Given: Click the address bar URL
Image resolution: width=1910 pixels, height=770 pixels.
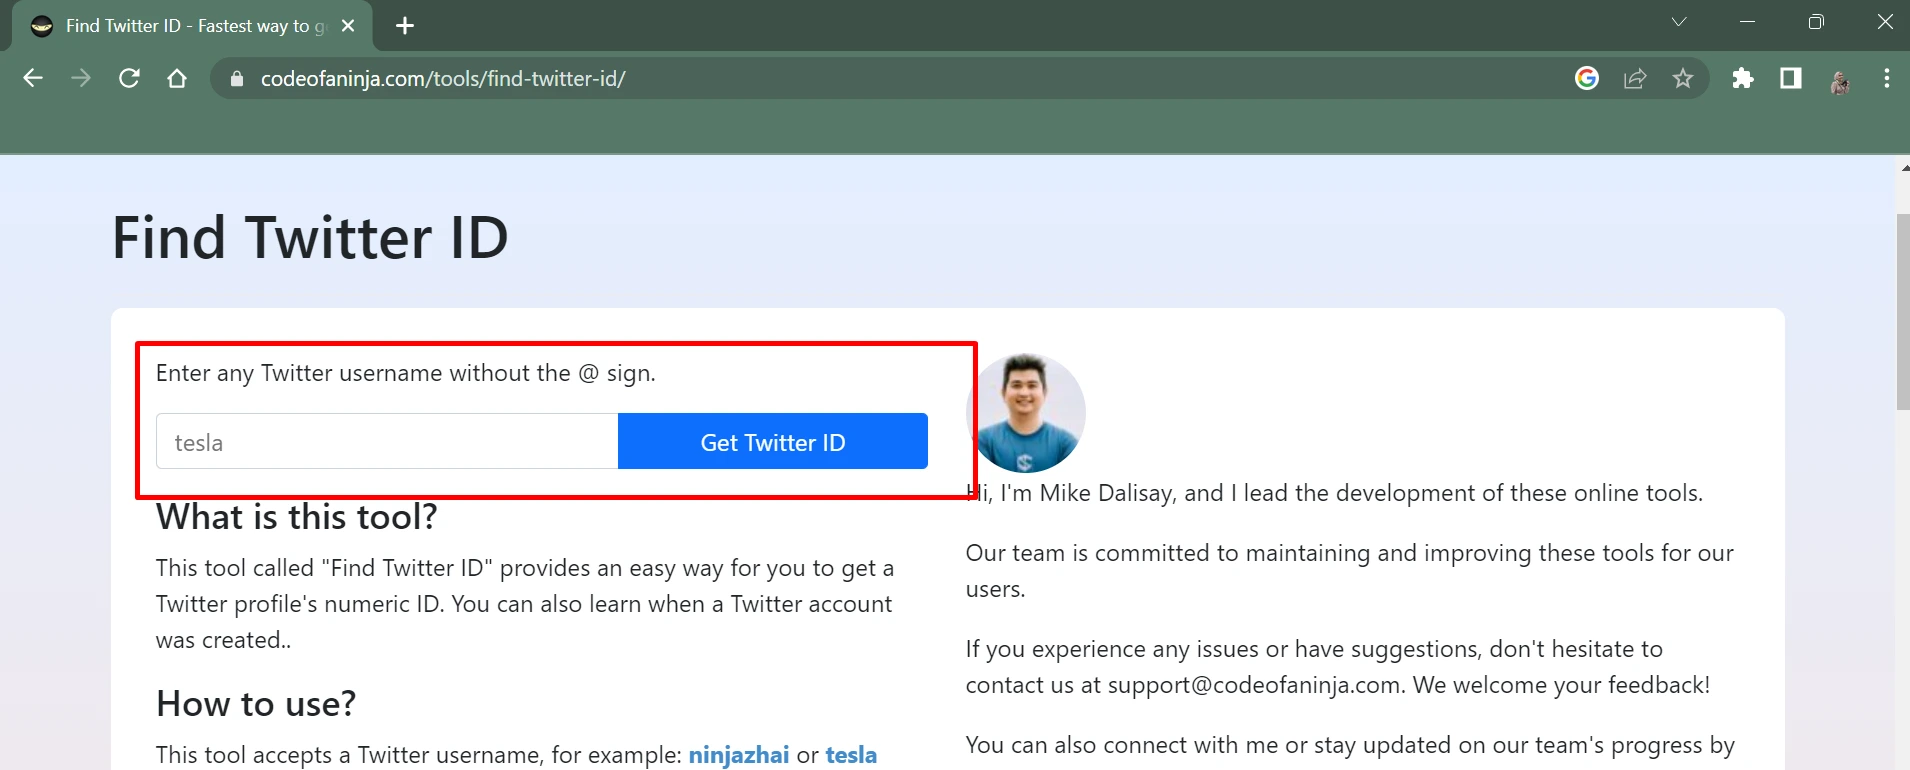Looking at the screenshot, I should [x=443, y=79].
